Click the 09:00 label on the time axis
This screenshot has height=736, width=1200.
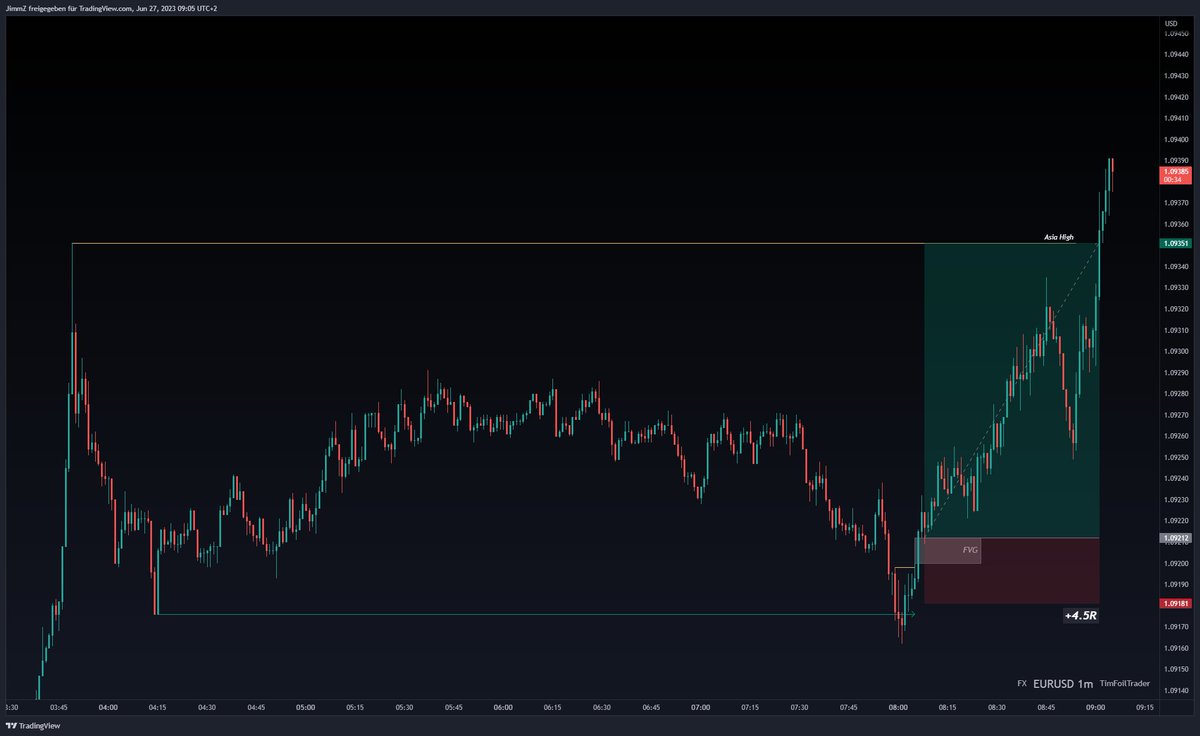[x=1097, y=705]
